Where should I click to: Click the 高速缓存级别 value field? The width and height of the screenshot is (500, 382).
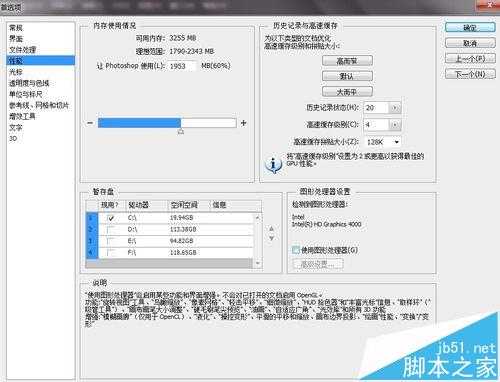point(376,125)
